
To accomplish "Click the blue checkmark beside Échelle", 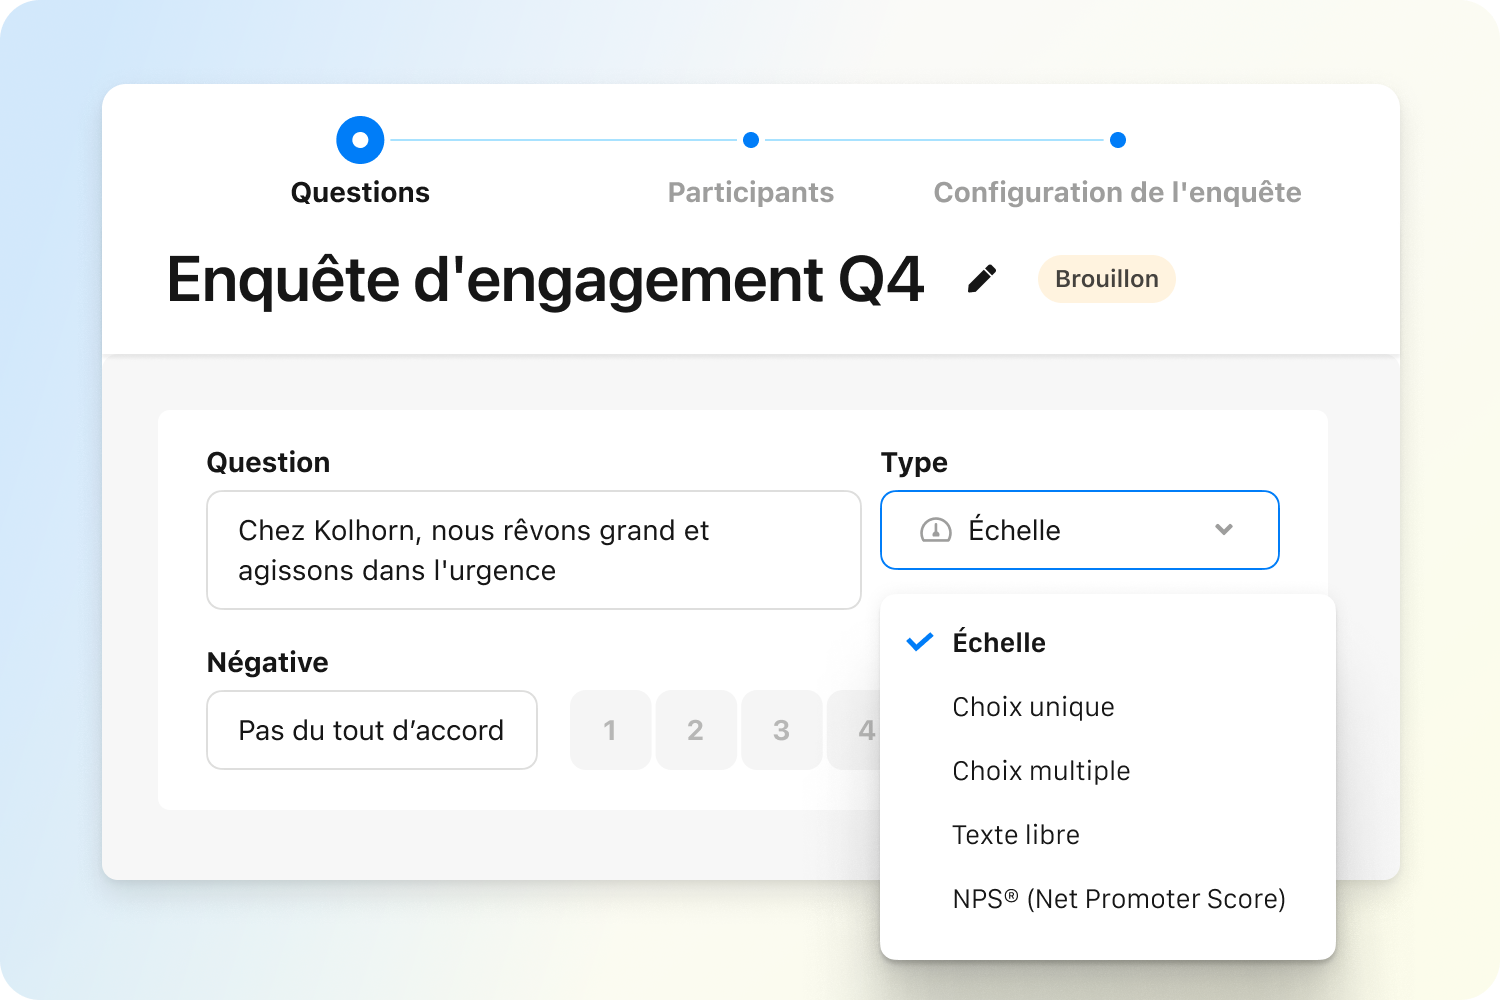I will [x=919, y=642].
